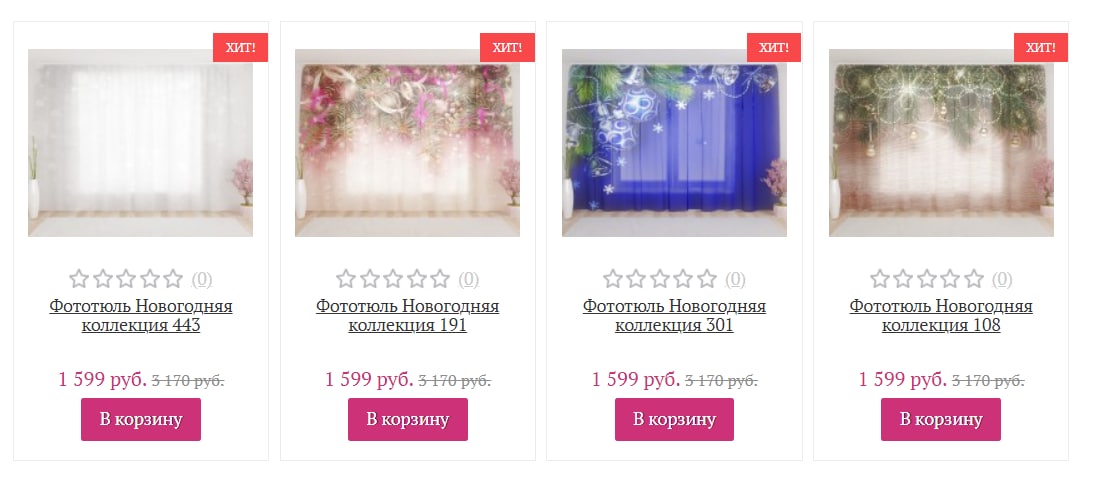Click В корзину under collection 108
The width and height of the screenshot is (1105, 477).
click(x=941, y=419)
